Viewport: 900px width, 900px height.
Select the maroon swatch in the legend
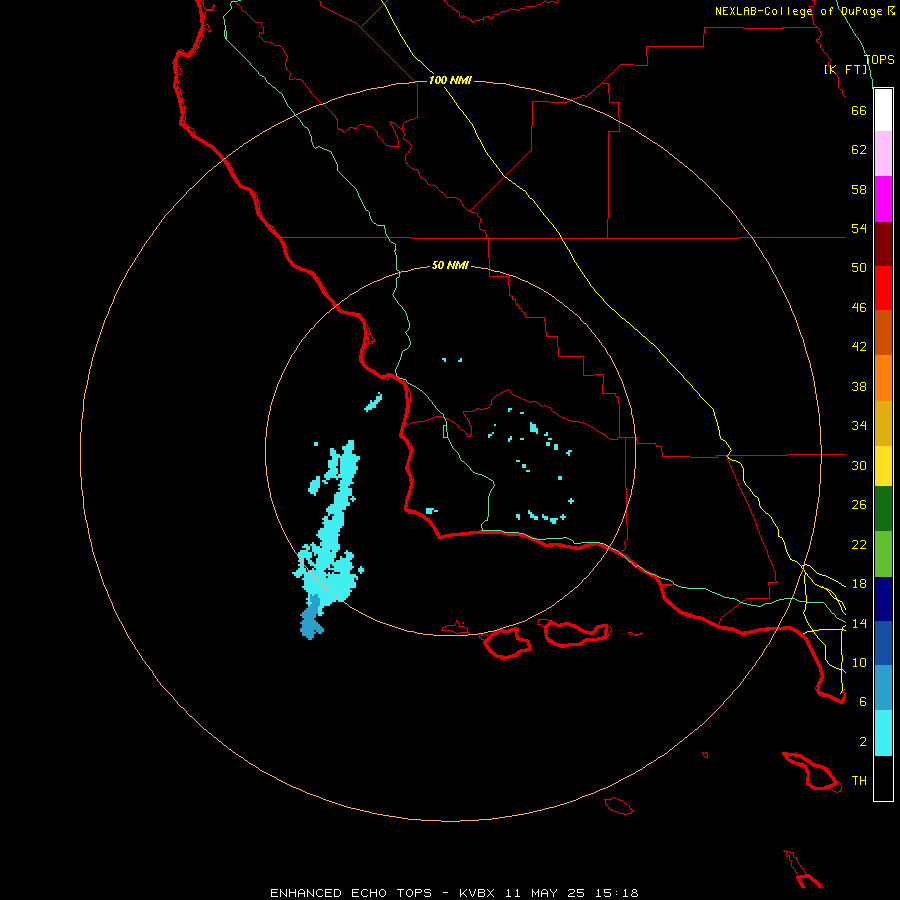pyautogui.click(x=883, y=244)
